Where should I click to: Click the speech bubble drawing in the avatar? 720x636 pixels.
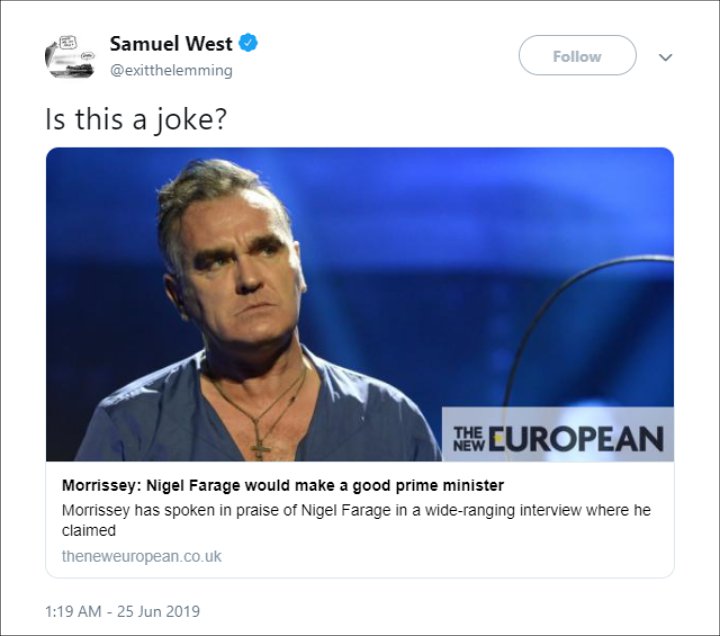click(68, 43)
